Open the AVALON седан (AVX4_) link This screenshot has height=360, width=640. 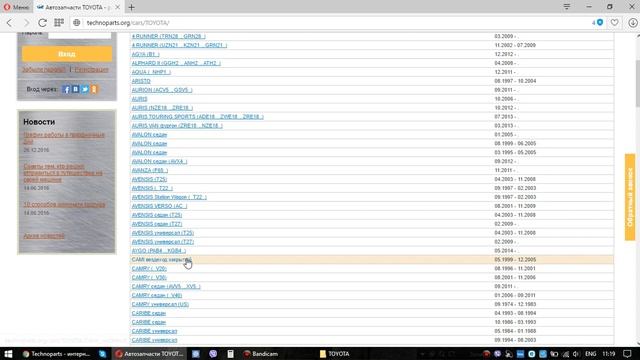pos(159,162)
